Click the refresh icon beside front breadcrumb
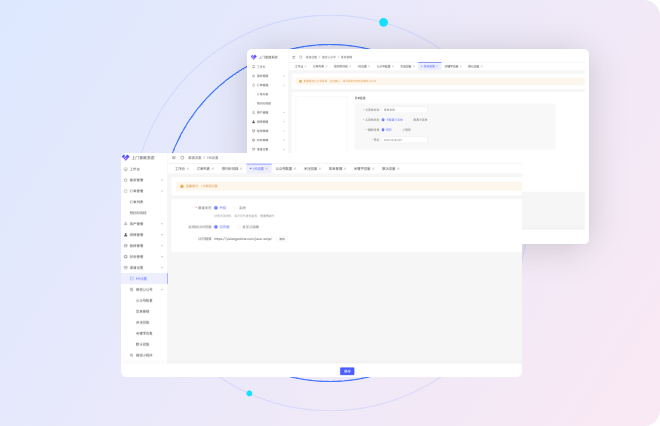 pos(181,157)
